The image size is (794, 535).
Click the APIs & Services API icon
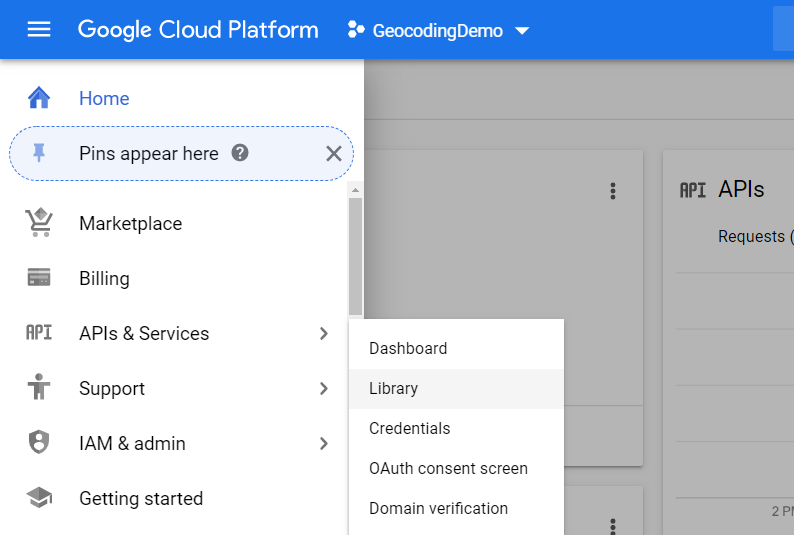[x=39, y=333]
